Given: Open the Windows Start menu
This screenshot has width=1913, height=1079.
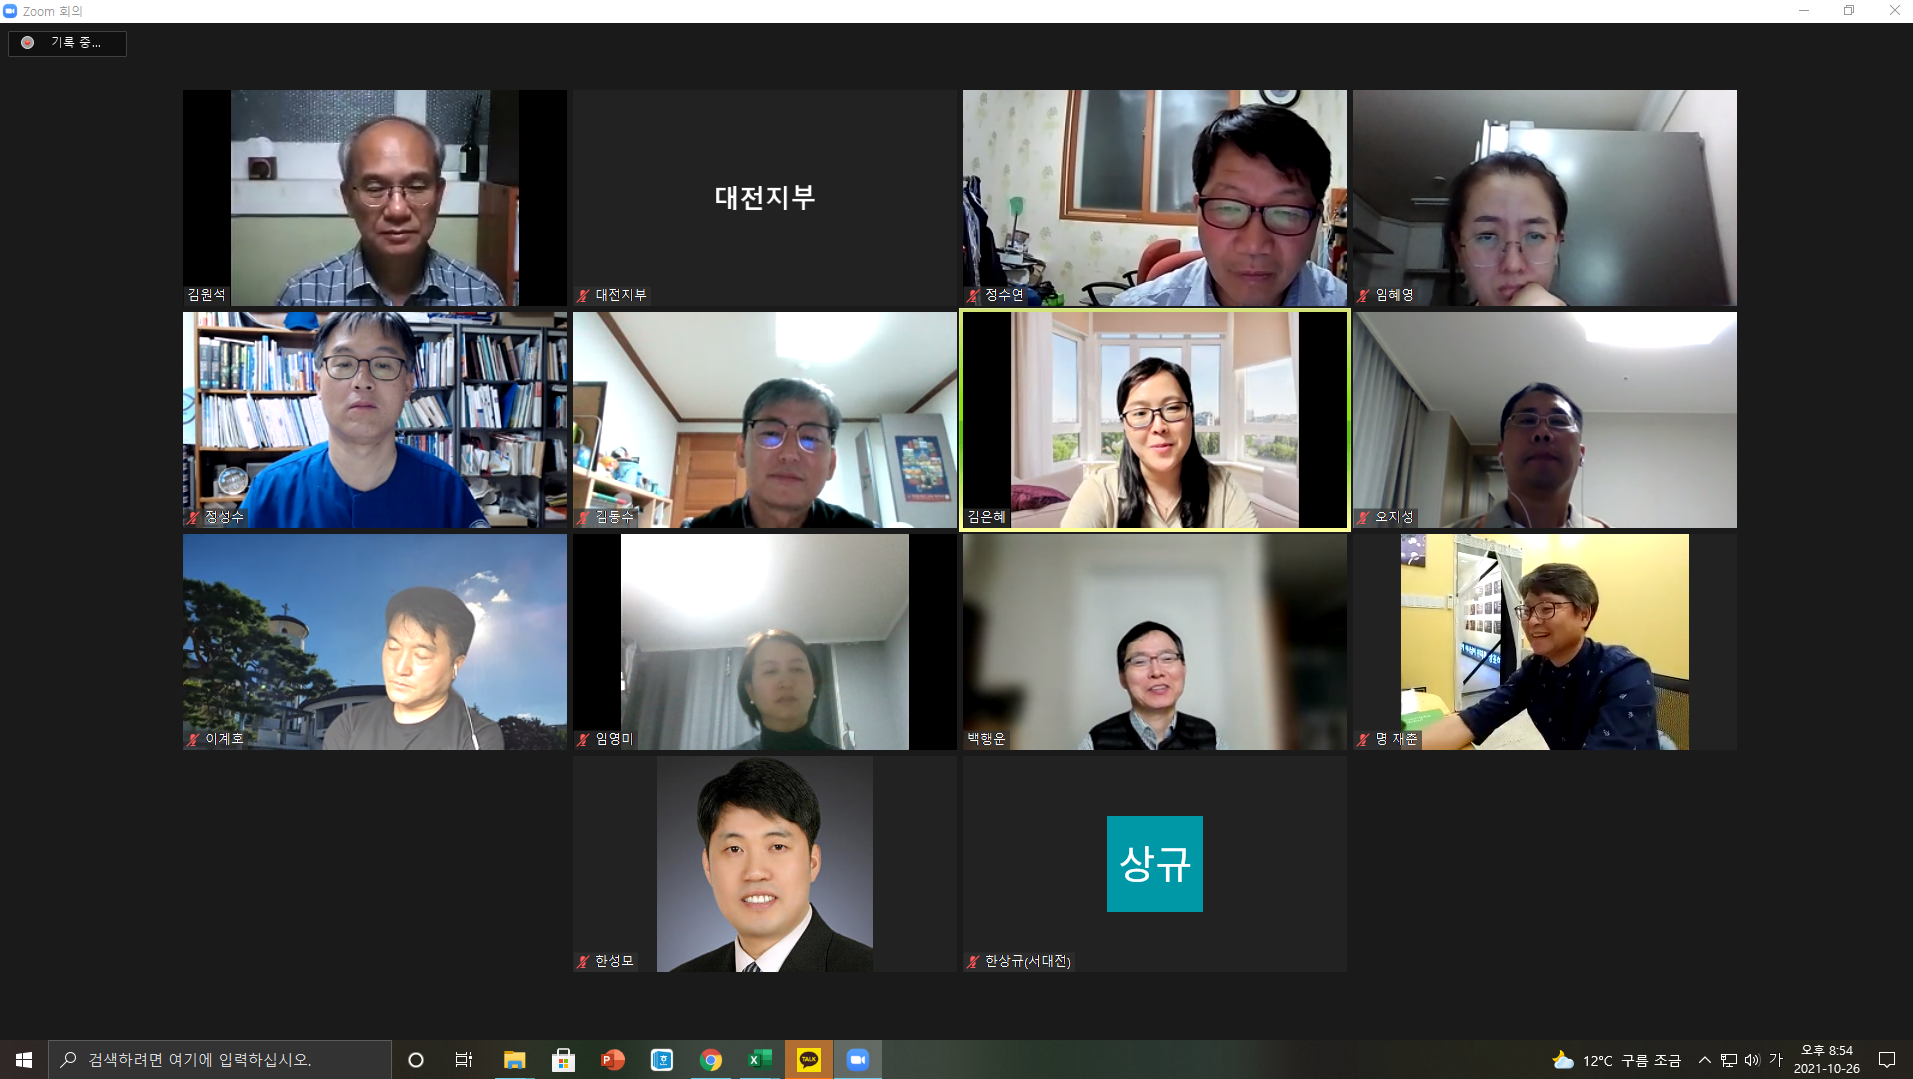Looking at the screenshot, I should click(x=24, y=1060).
